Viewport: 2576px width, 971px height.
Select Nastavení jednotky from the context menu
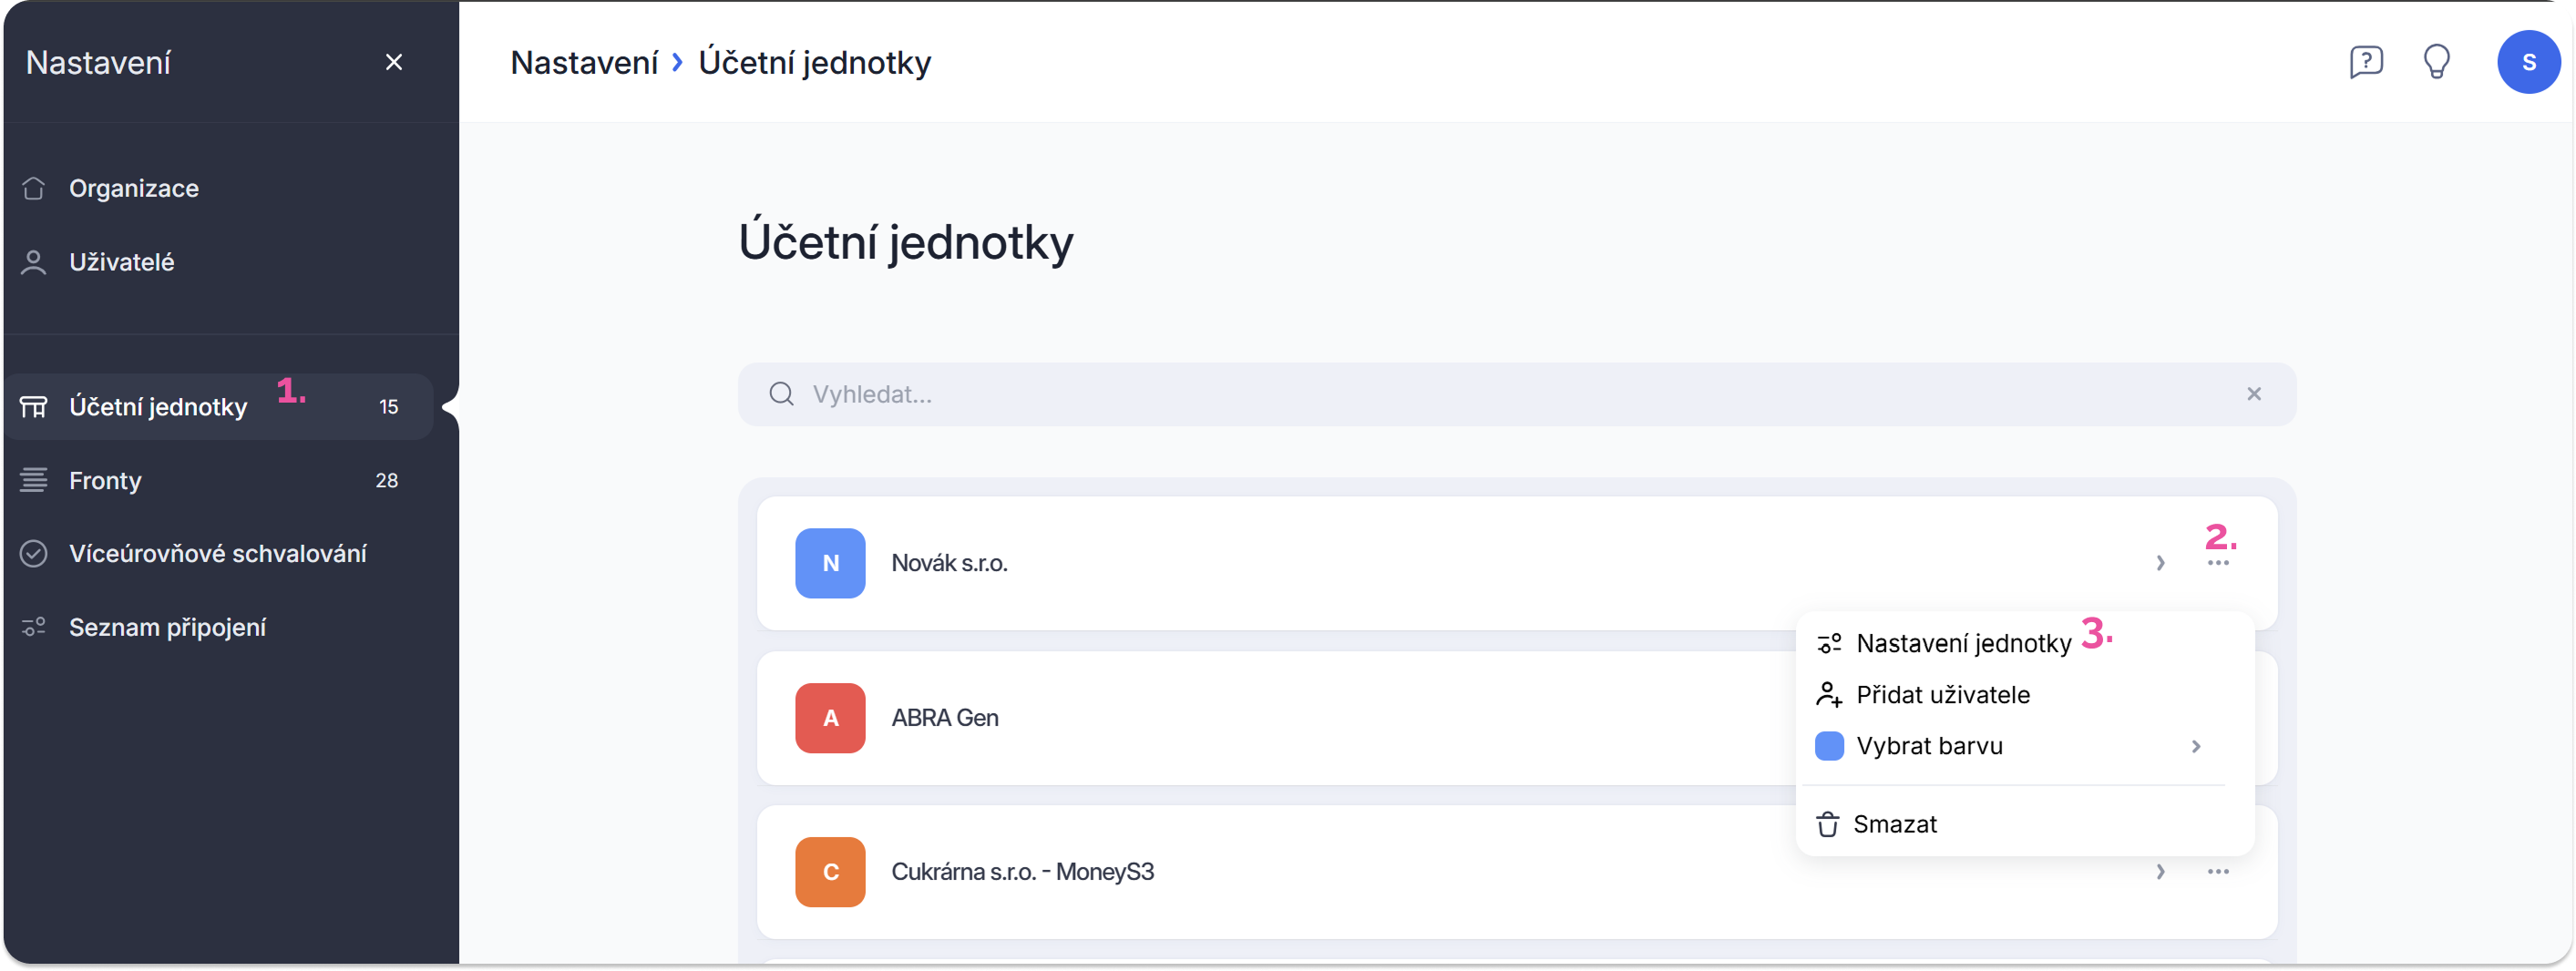[x=1962, y=643]
